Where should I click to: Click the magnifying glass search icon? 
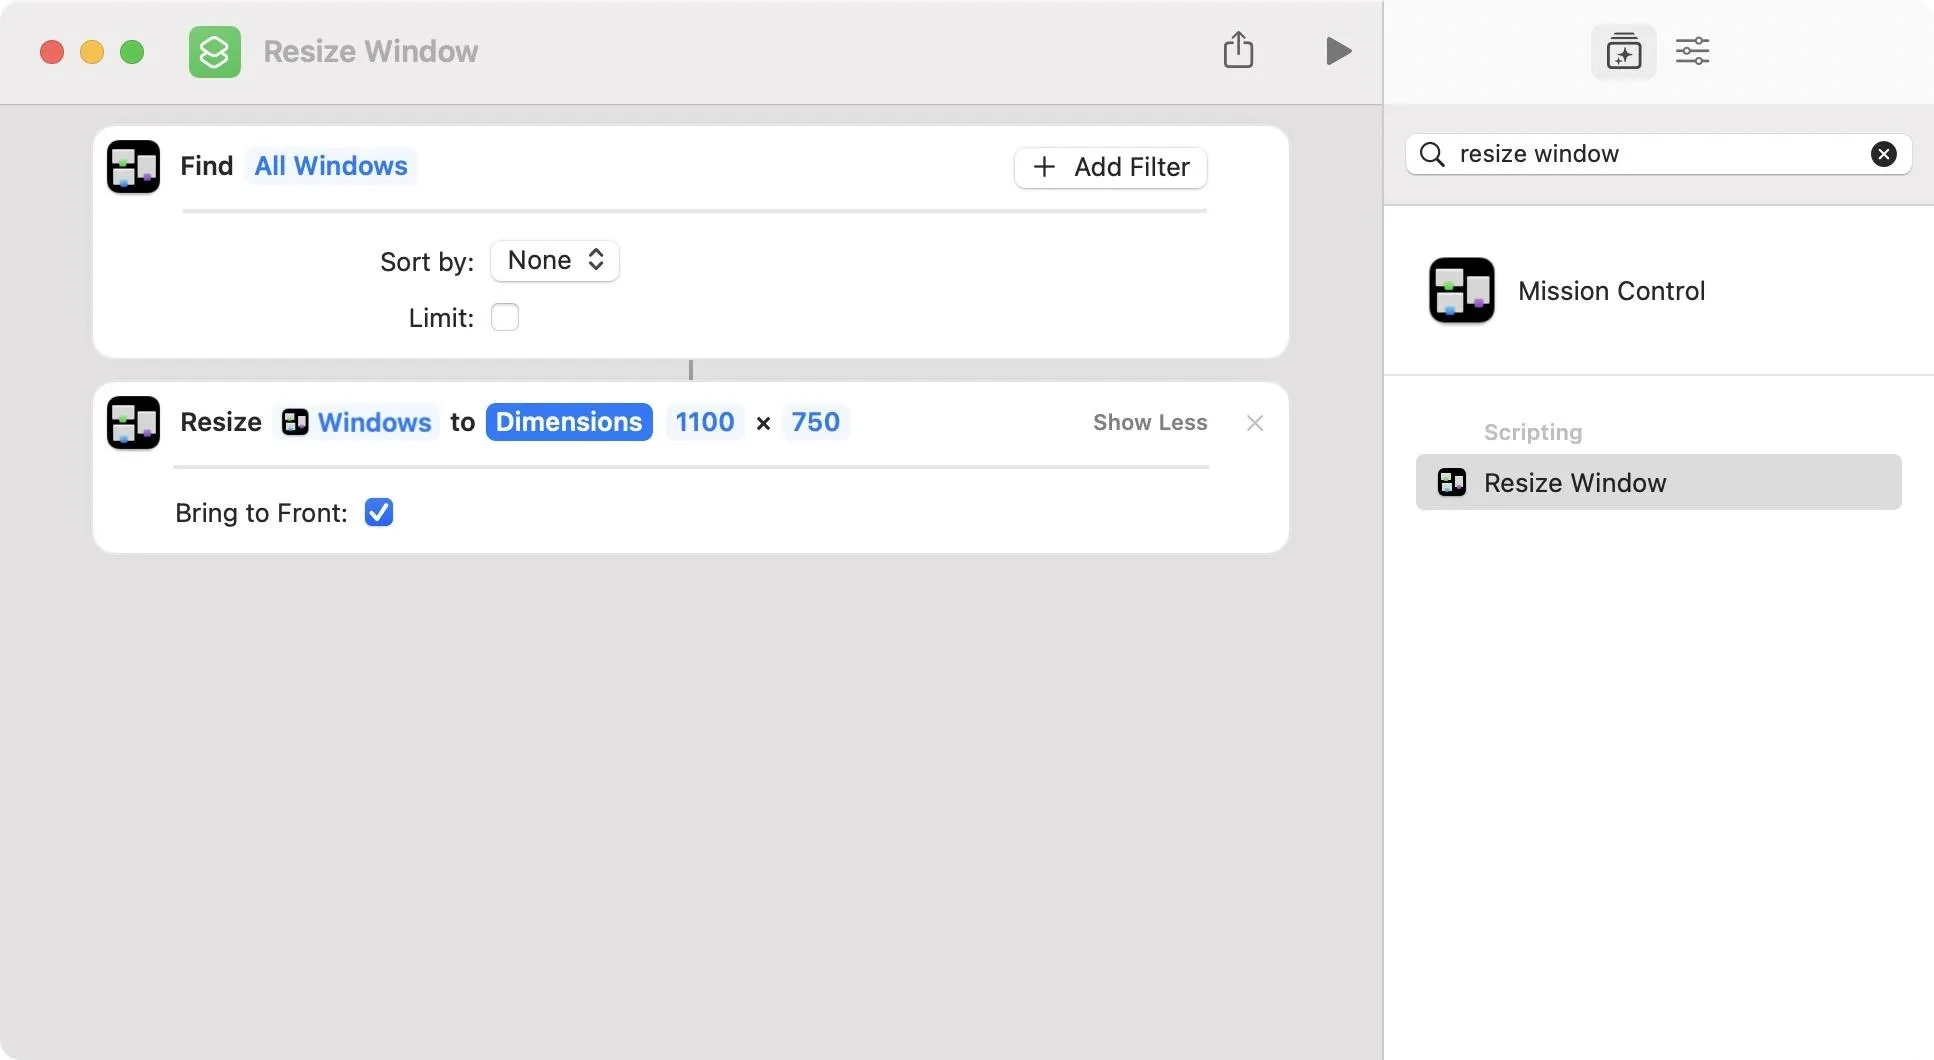1432,154
